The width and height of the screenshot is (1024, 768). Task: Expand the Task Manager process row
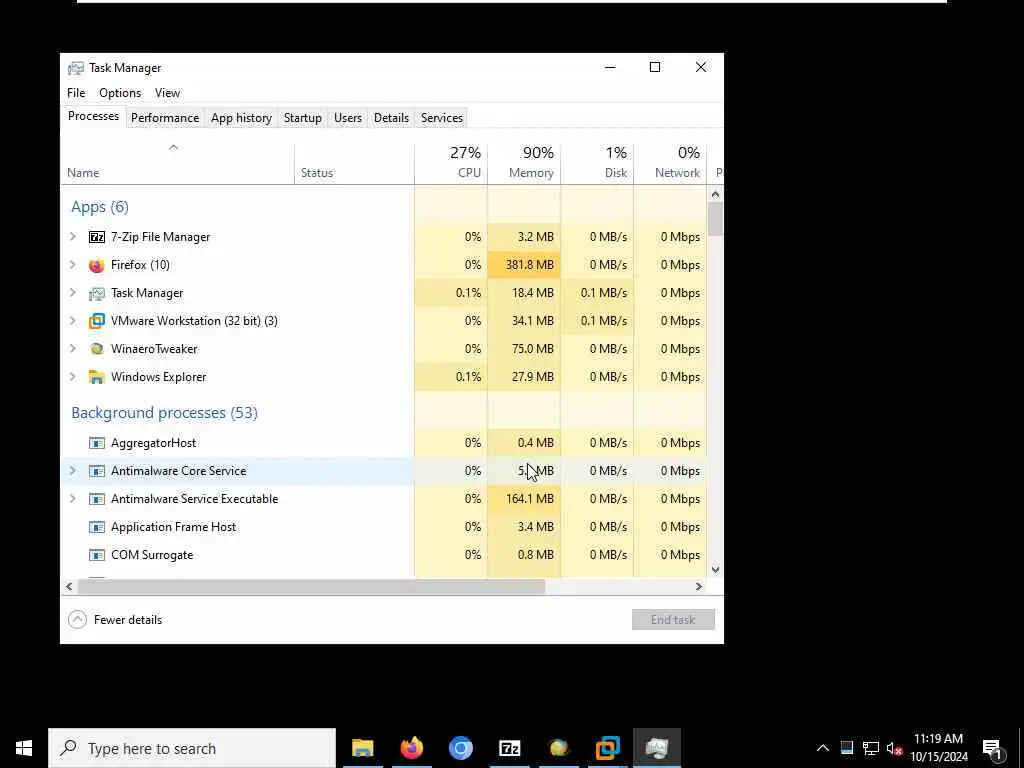tap(73, 293)
